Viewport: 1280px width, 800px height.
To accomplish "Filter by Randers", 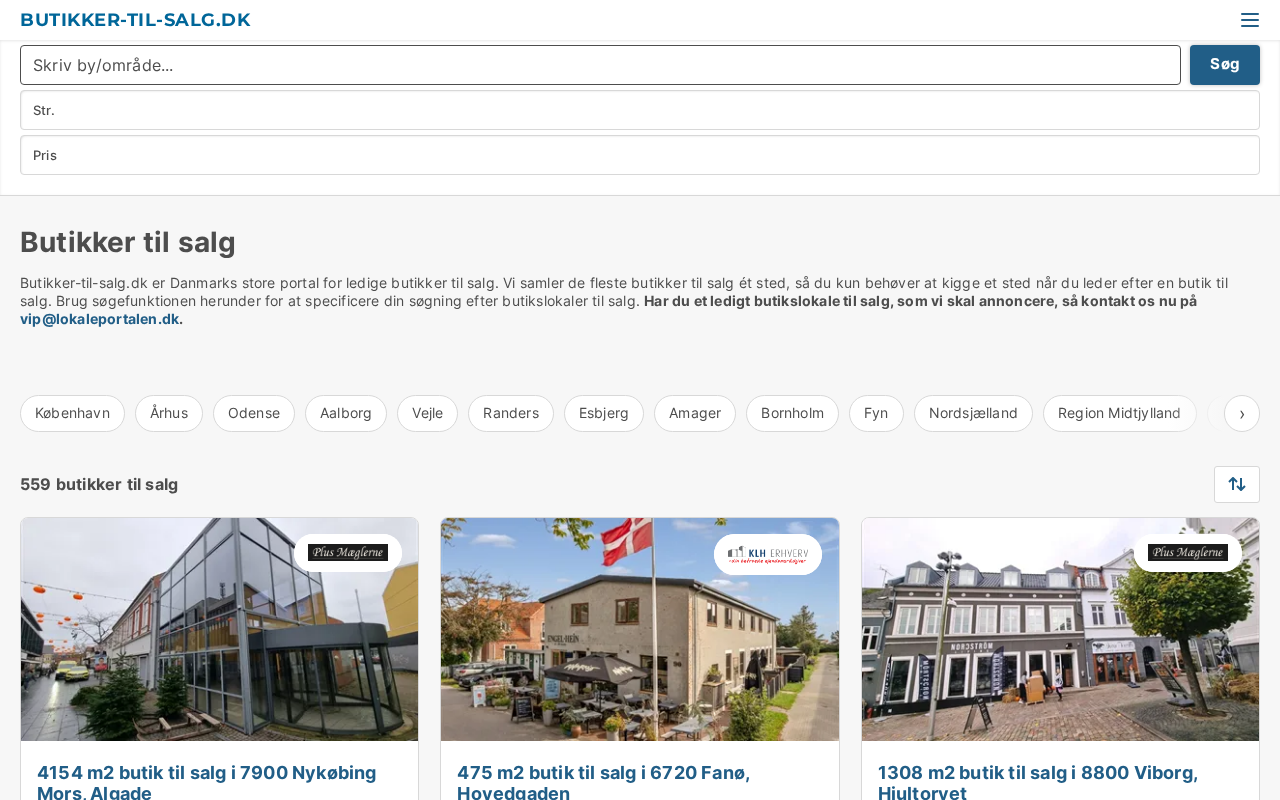I will [511, 413].
